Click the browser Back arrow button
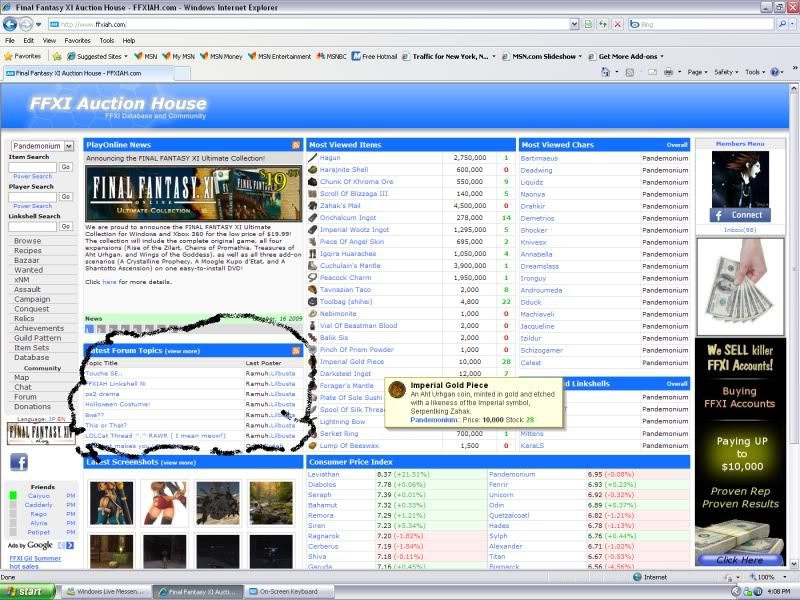This screenshot has height=600, width=800. click(x=10, y=23)
